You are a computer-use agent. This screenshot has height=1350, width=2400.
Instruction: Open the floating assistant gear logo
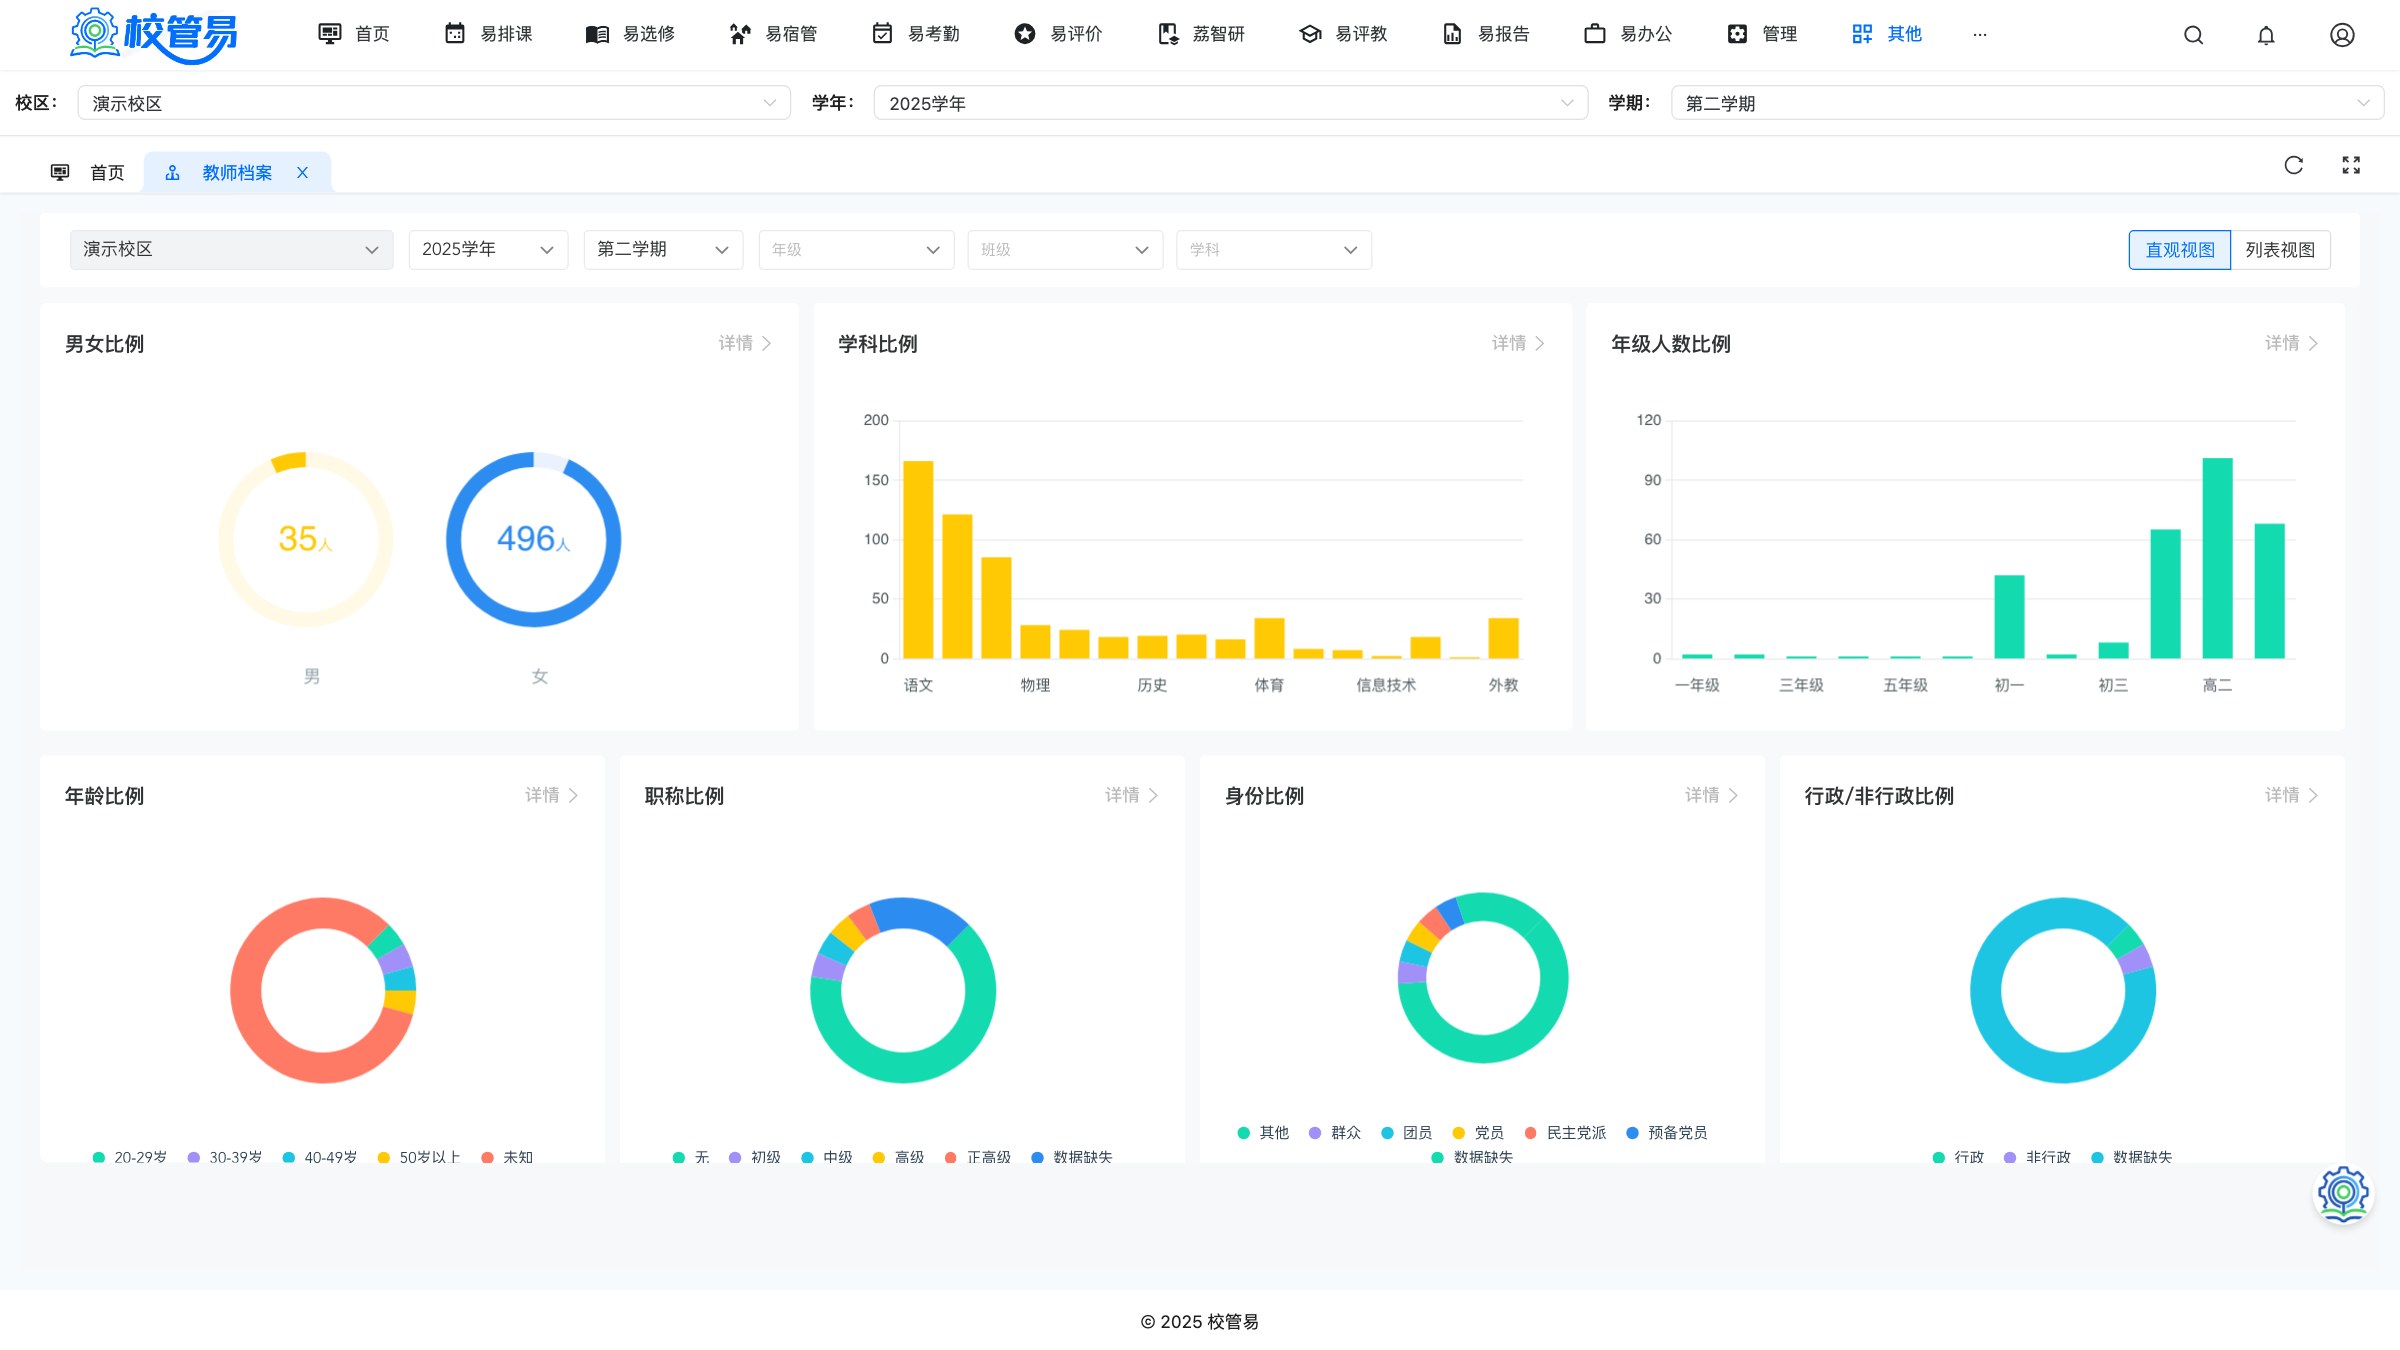pyautogui.click(x=2343, y=1194)
